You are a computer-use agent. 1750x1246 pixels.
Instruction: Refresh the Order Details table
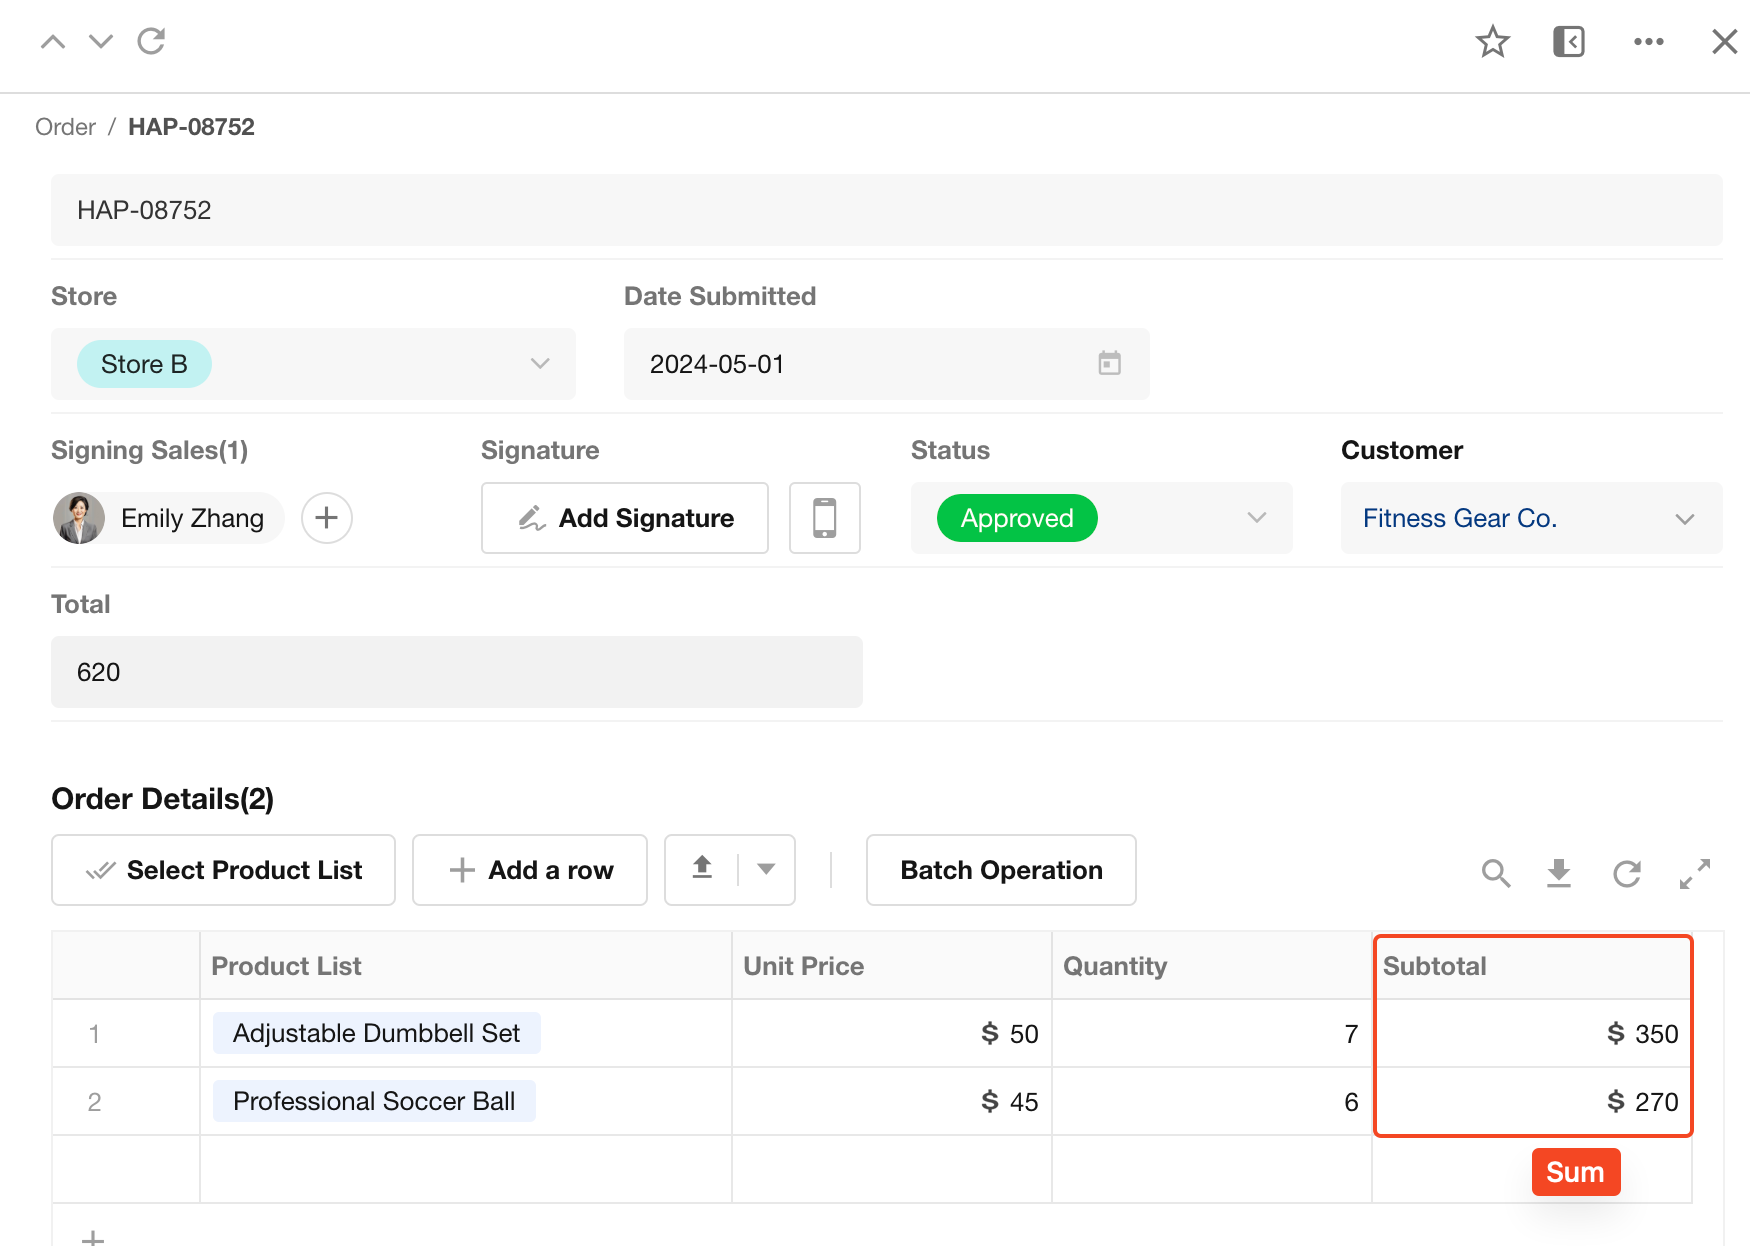coord(1627,873)
